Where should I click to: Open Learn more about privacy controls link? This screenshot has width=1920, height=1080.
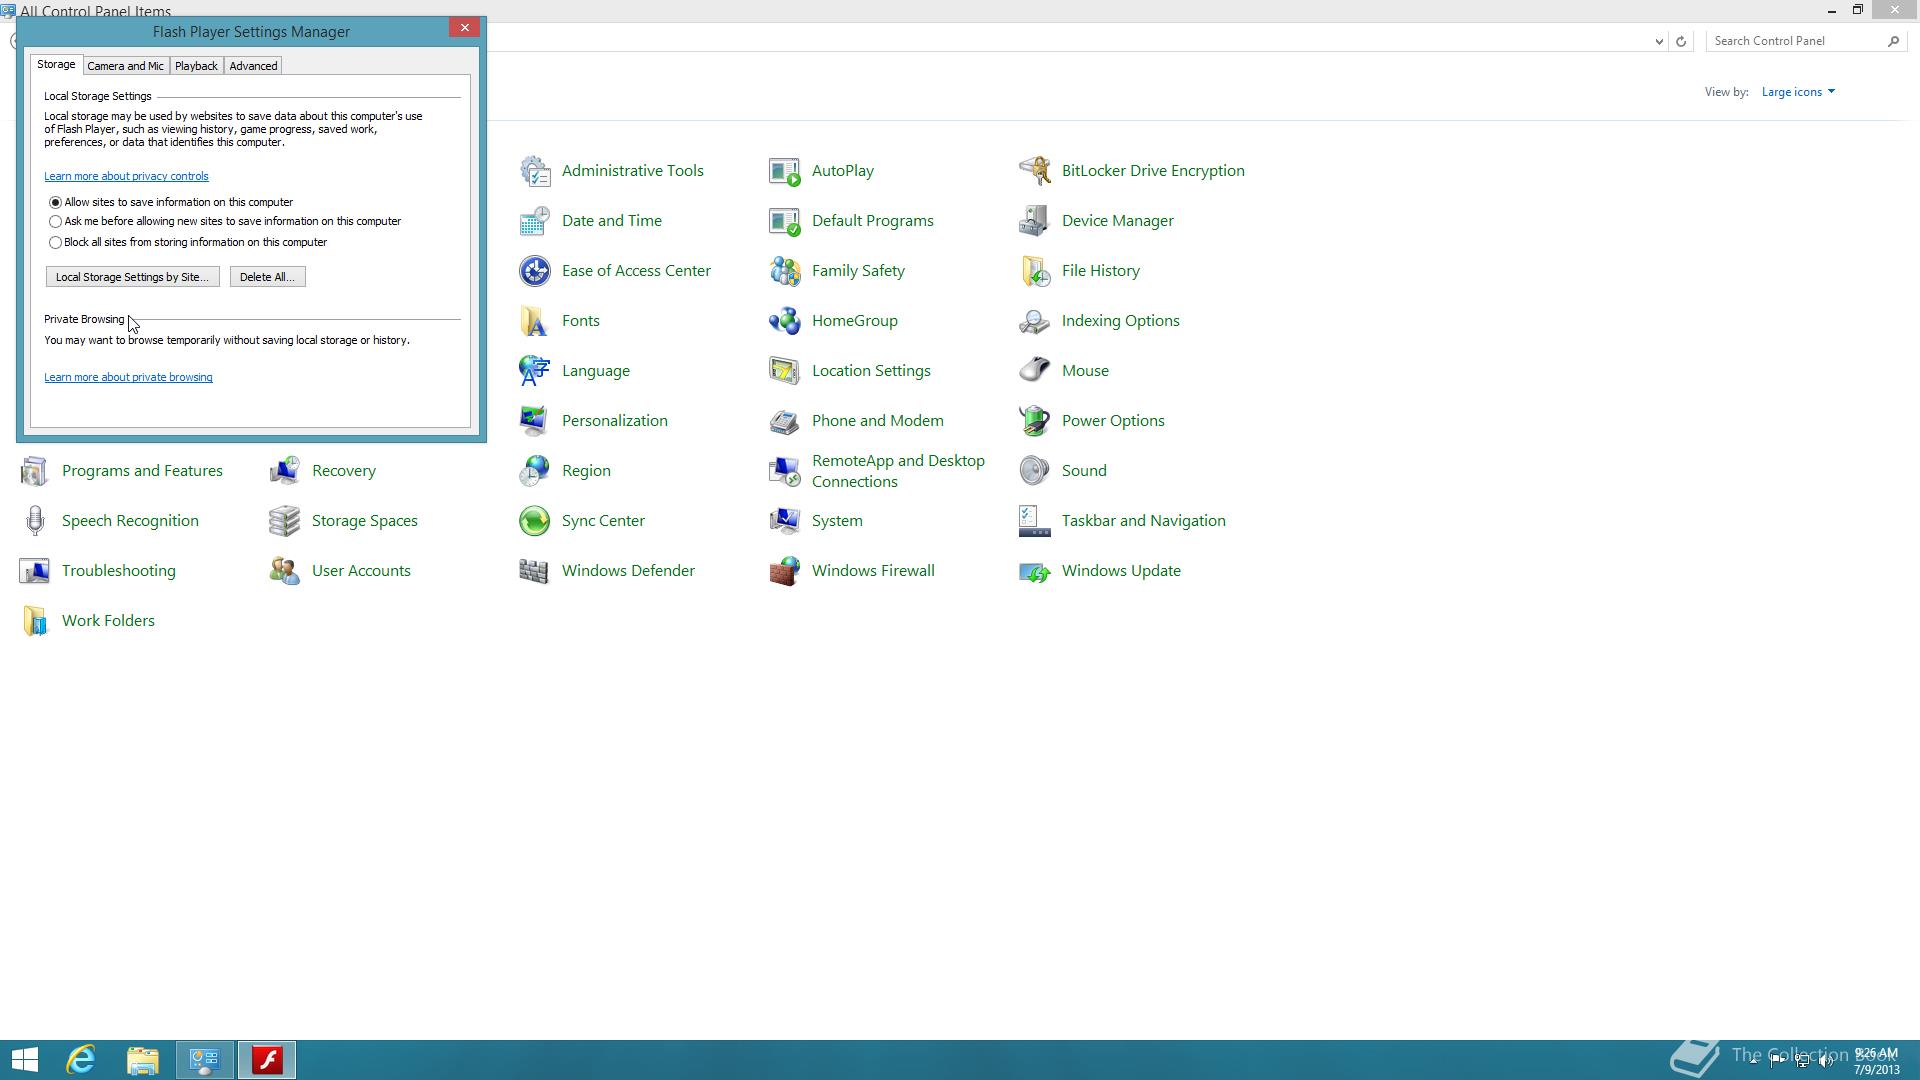(x=126, y=176)
